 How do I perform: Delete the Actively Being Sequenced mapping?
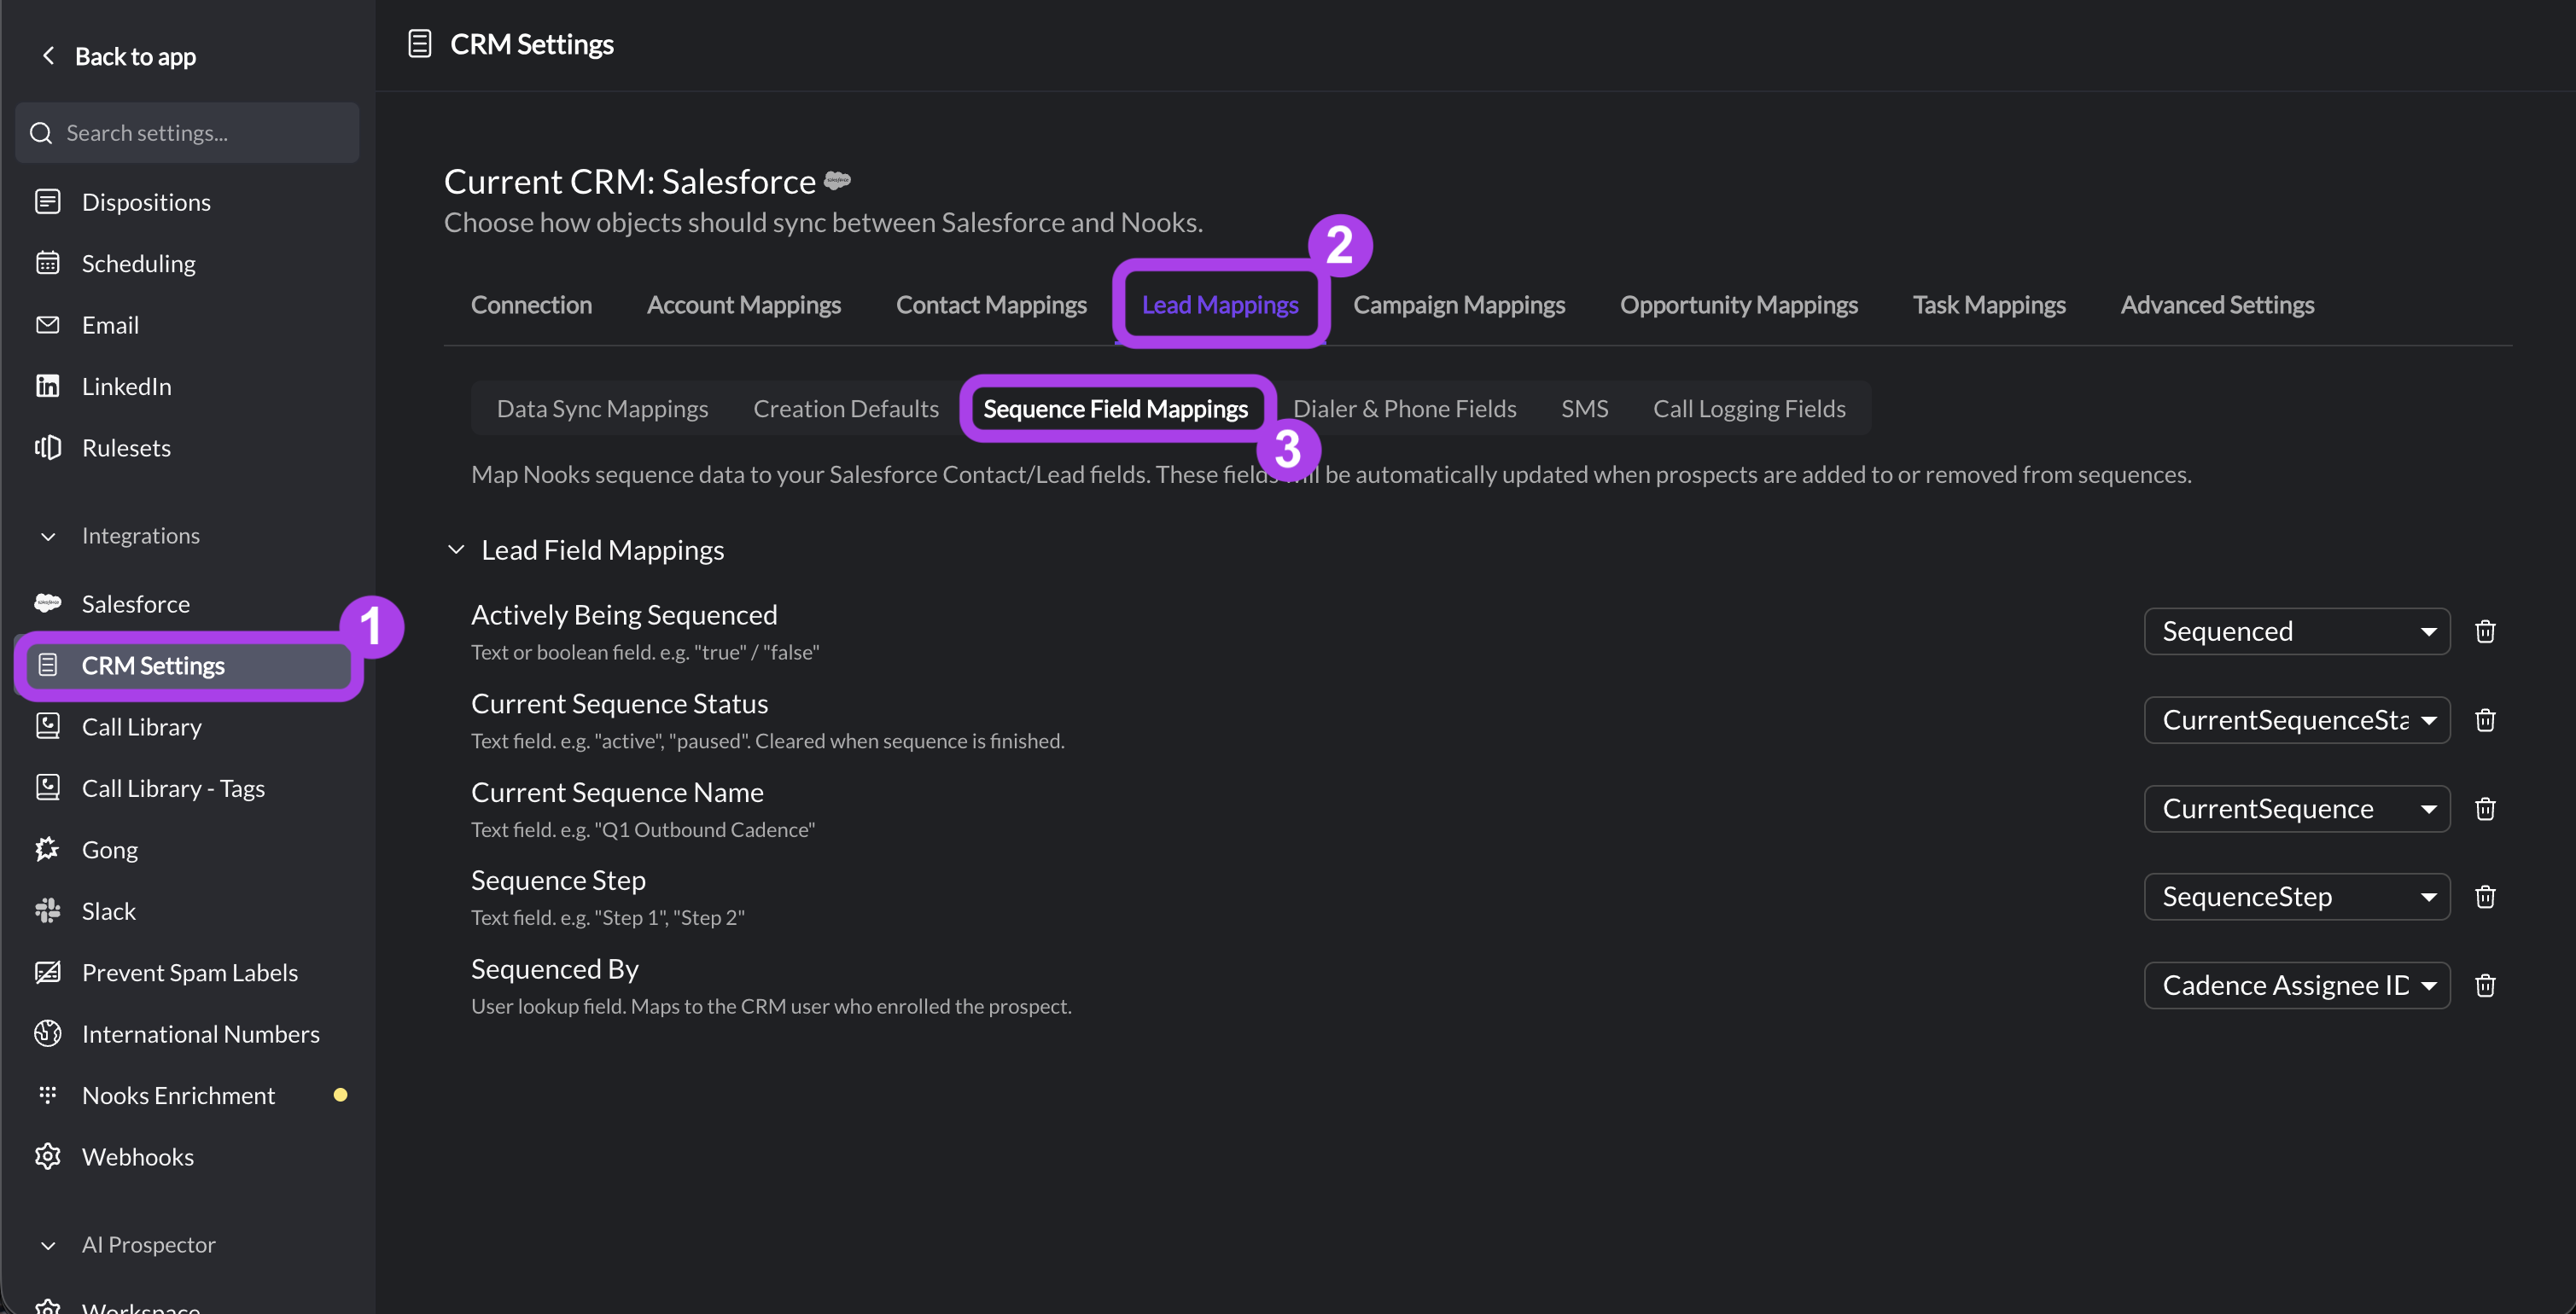pyautogui.click(x=2485, y=631)
